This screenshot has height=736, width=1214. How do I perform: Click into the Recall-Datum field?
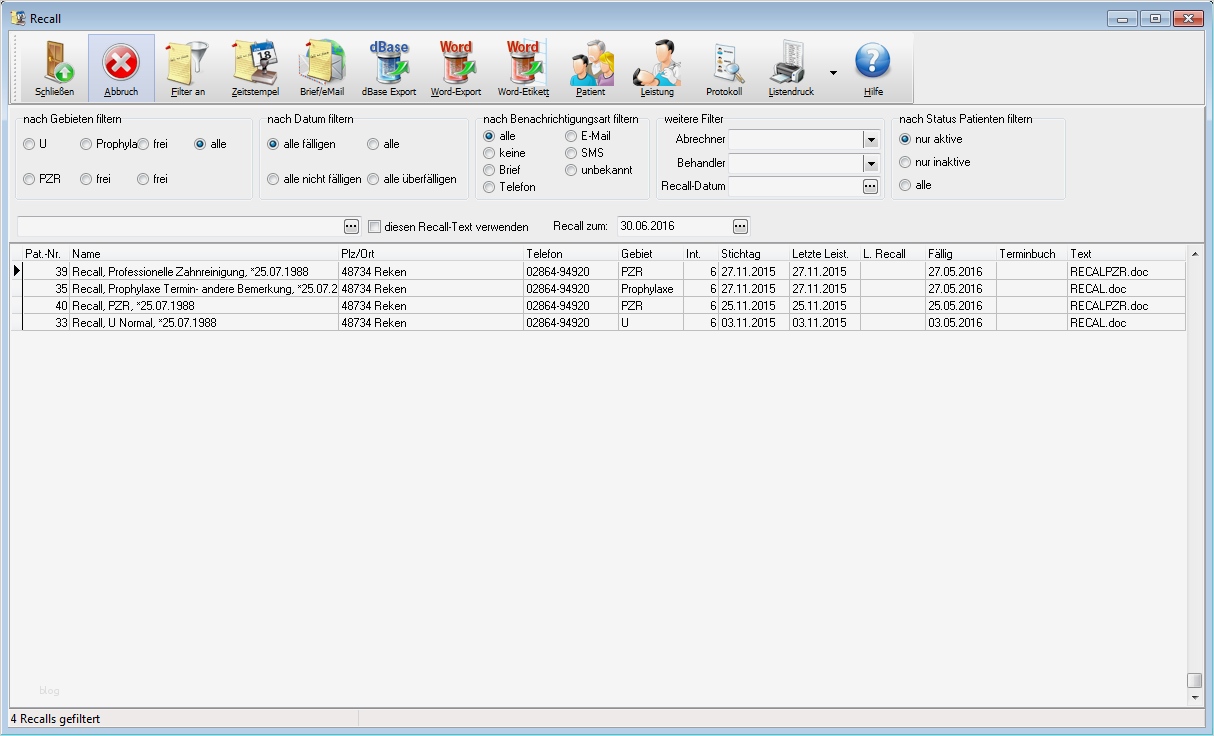[x=795, y=186]
